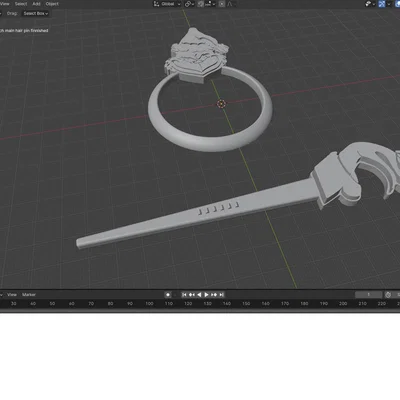Click the auto keying record button
Image resolution: width=400 pixels, height=400 pixels.
coord(168,295)
